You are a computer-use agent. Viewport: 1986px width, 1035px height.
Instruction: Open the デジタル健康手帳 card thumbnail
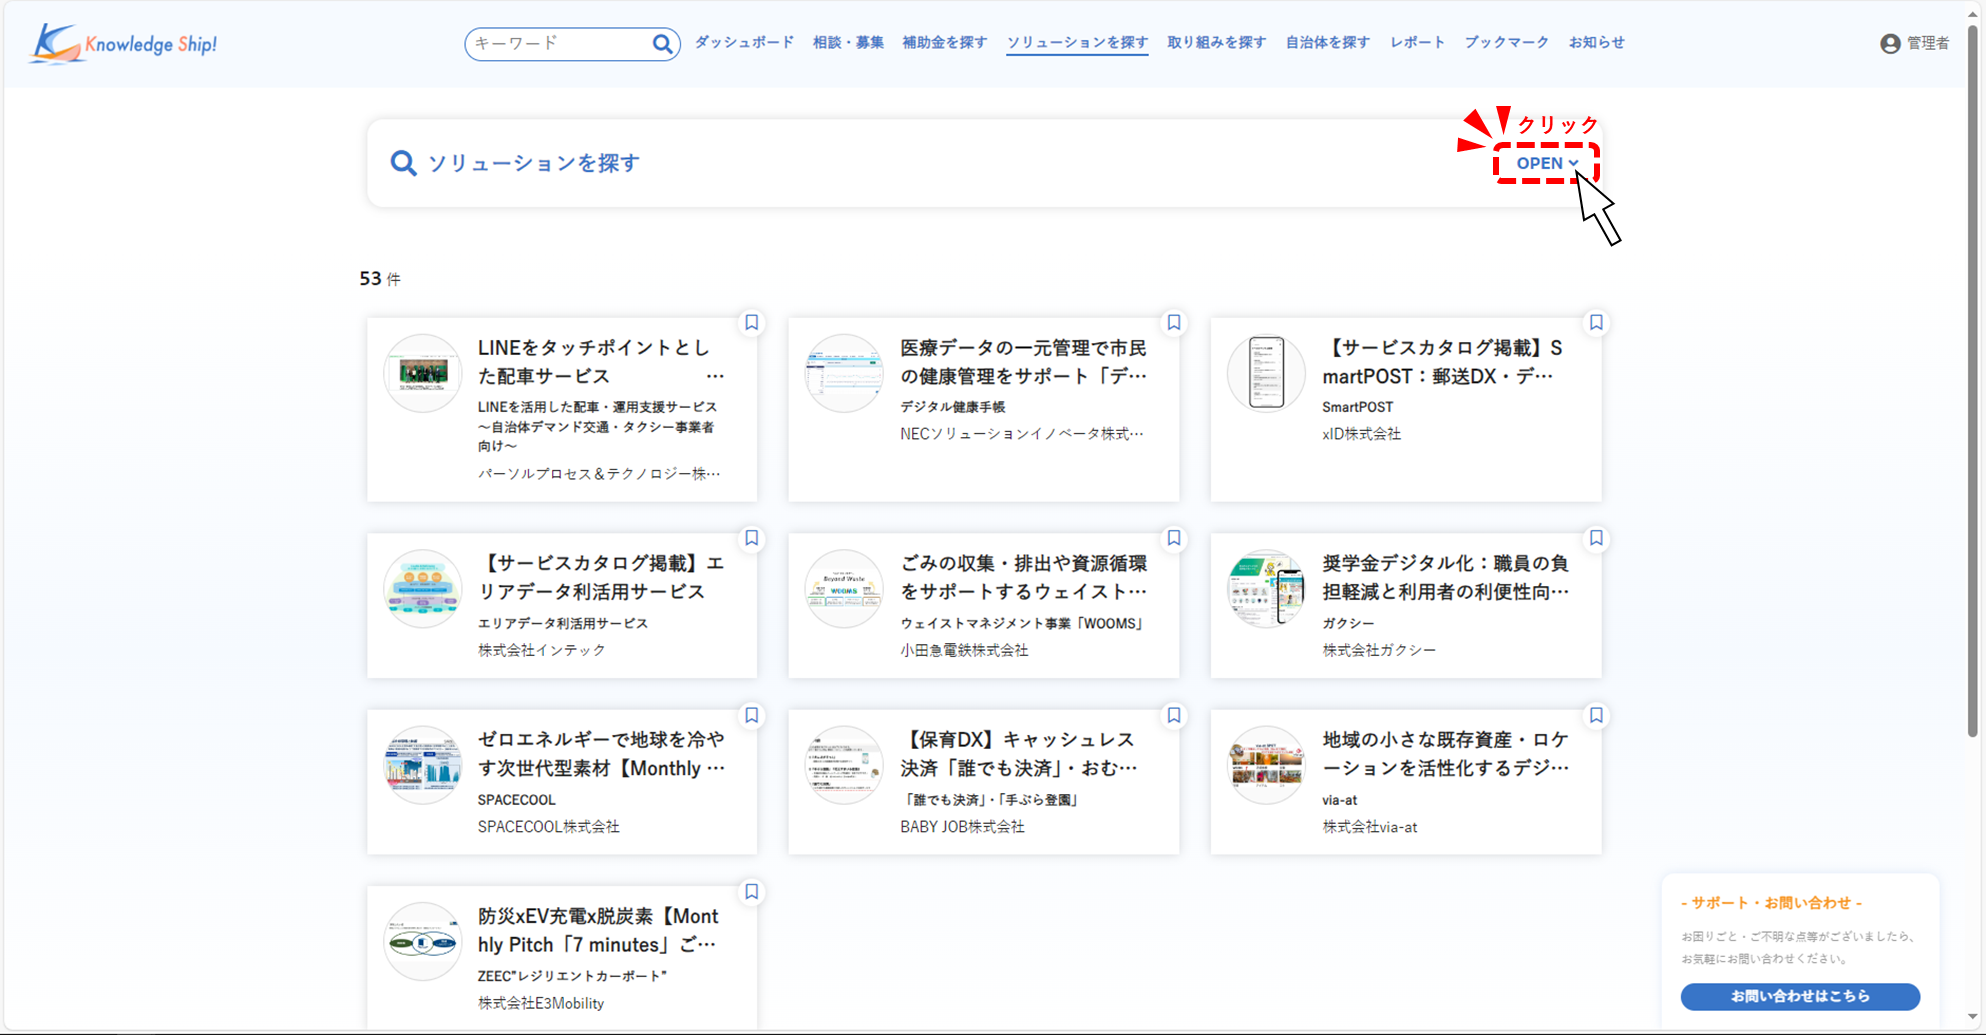pos(845,374)
